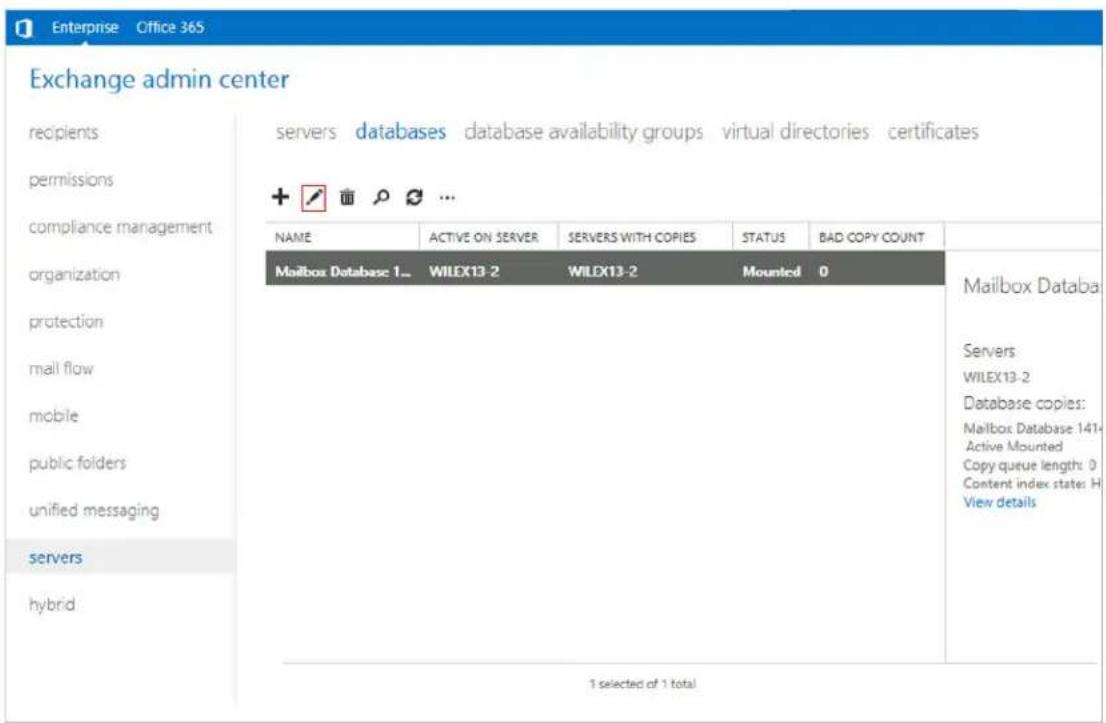Edit the selected database with pencil icon
This screenshot has width=1106, height=723.
pyautogui.click(x=313, y=198)
